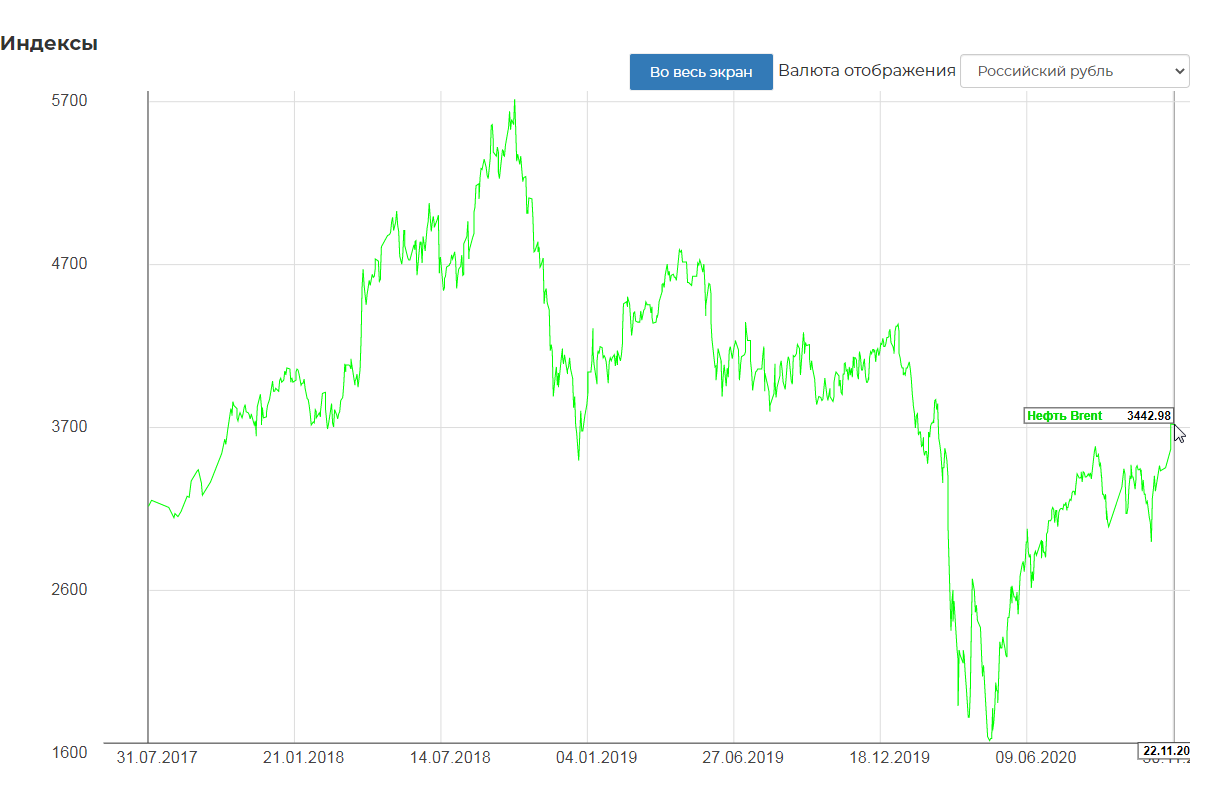Viewport: 1211px width, 787px height.
Task: Click the 1600 value axis label
Action: [70, 752]
